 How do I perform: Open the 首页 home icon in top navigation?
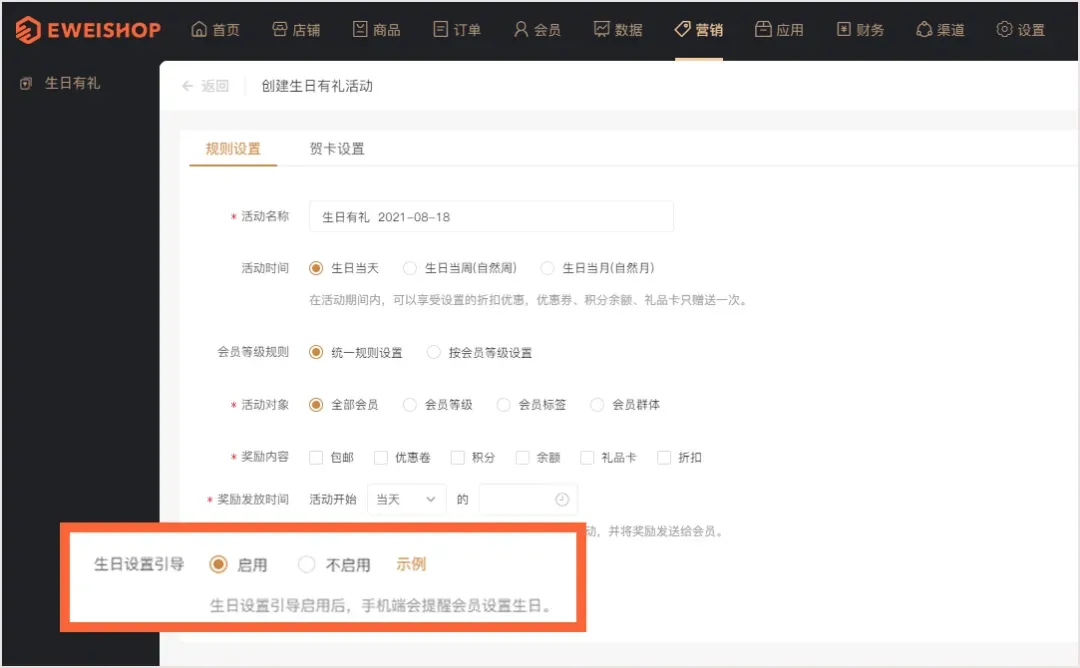[x=199, y=29]
